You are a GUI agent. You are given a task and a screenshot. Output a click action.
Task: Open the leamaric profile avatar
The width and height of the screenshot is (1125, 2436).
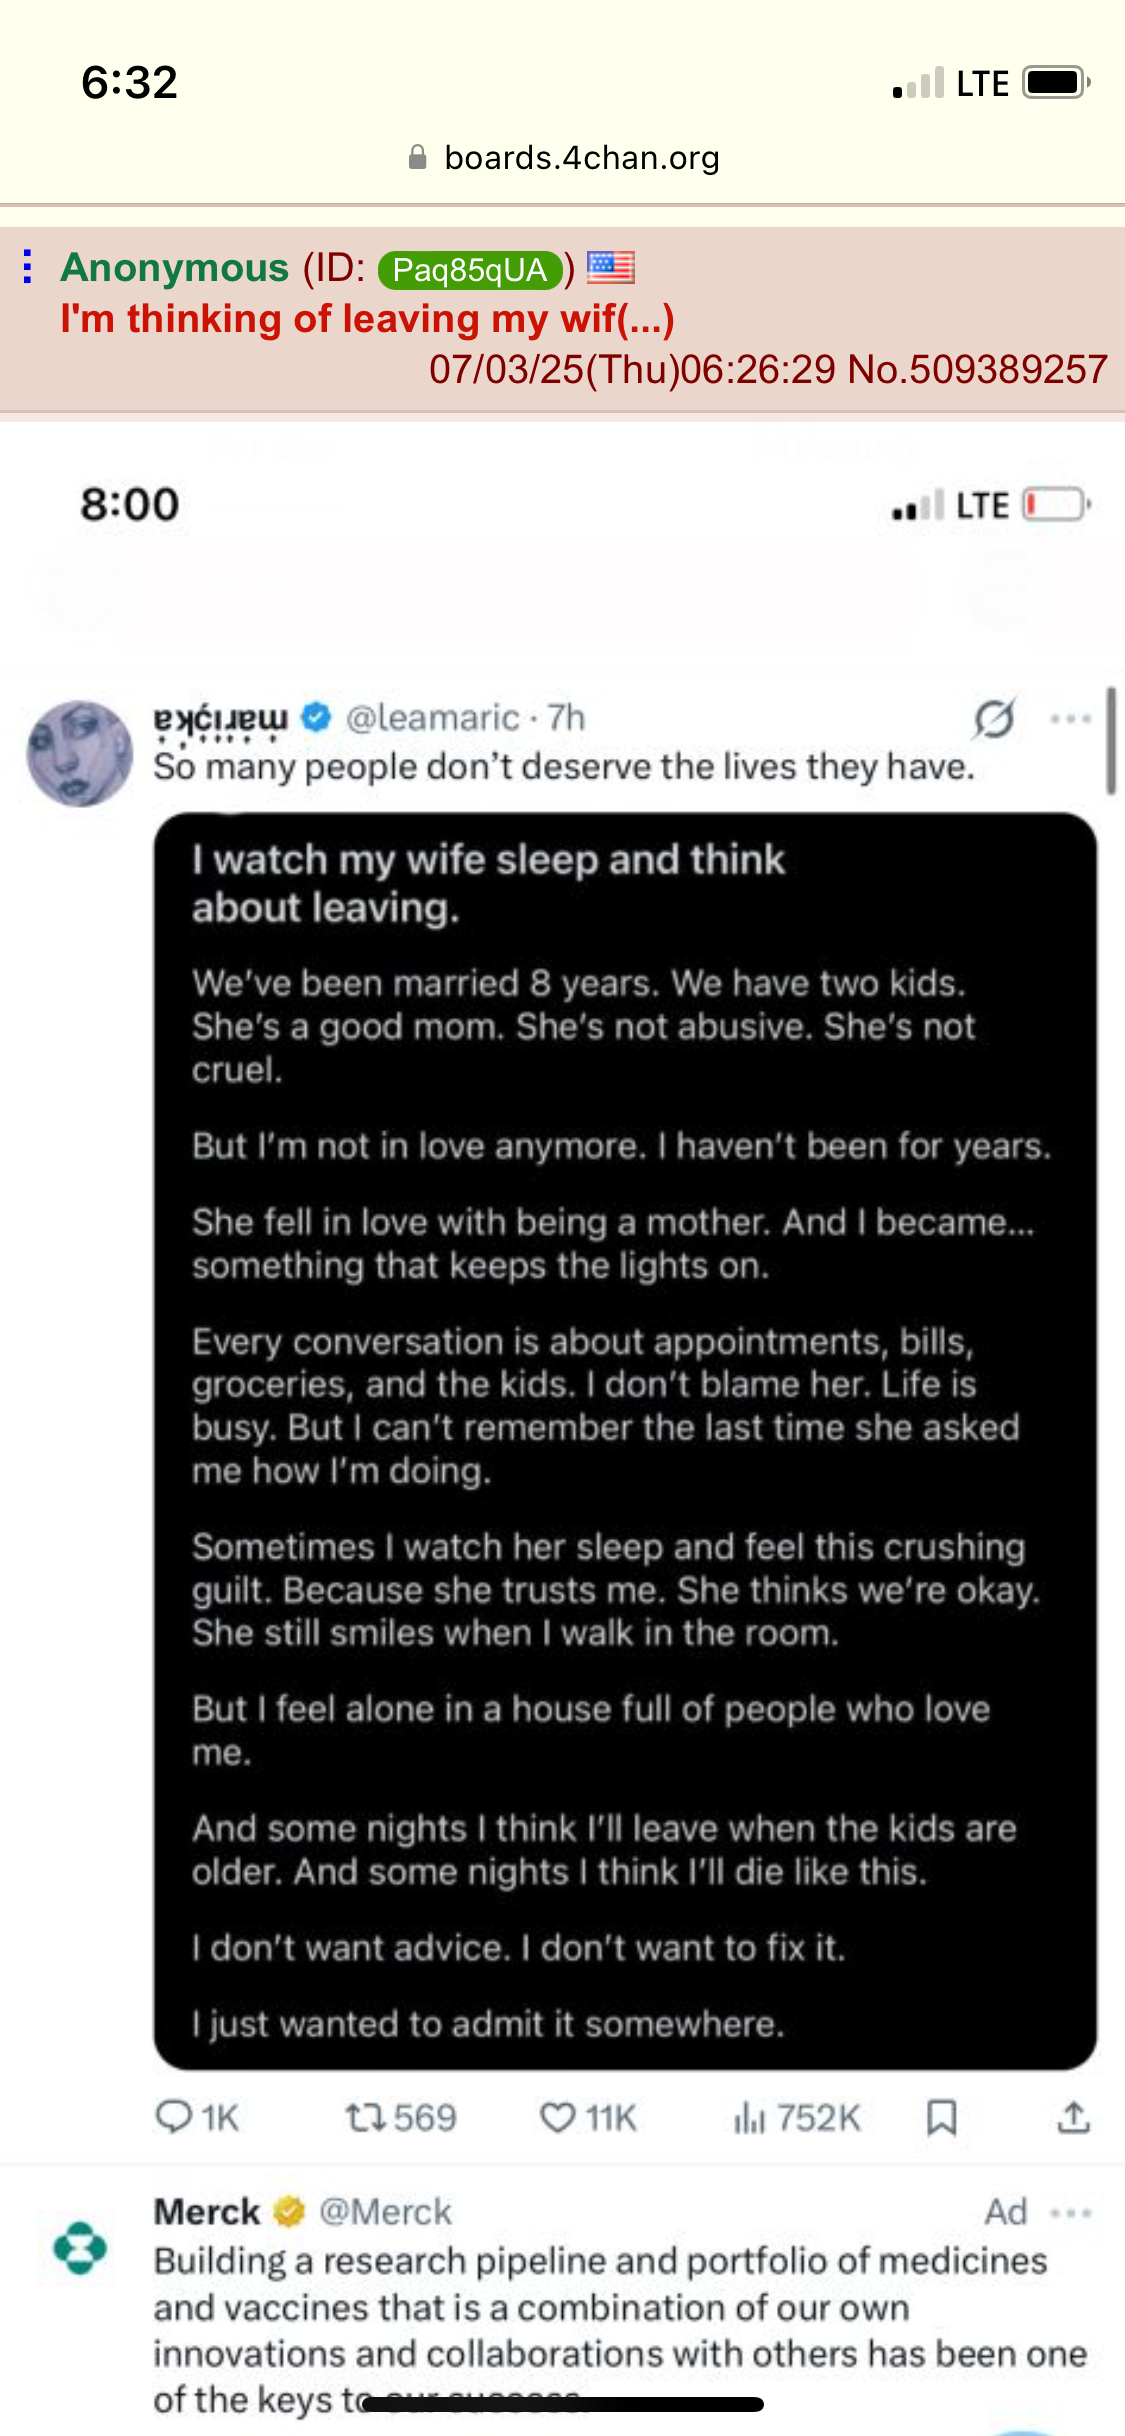(79, 753)
